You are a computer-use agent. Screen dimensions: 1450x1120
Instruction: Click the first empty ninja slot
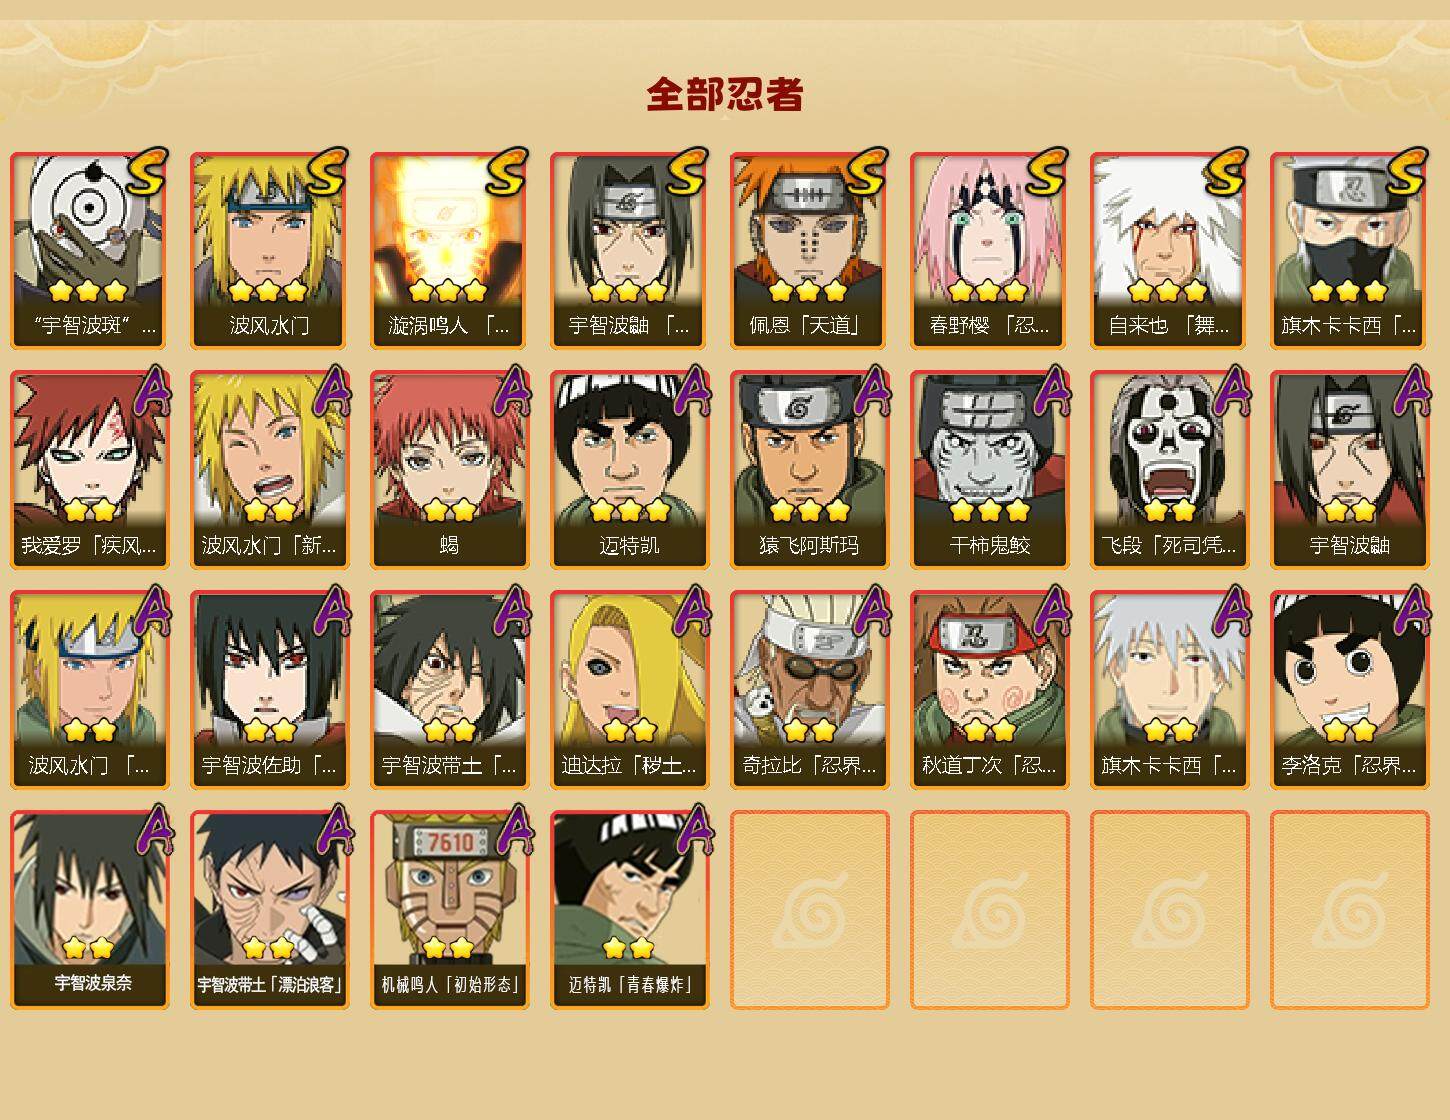point(809,910)
